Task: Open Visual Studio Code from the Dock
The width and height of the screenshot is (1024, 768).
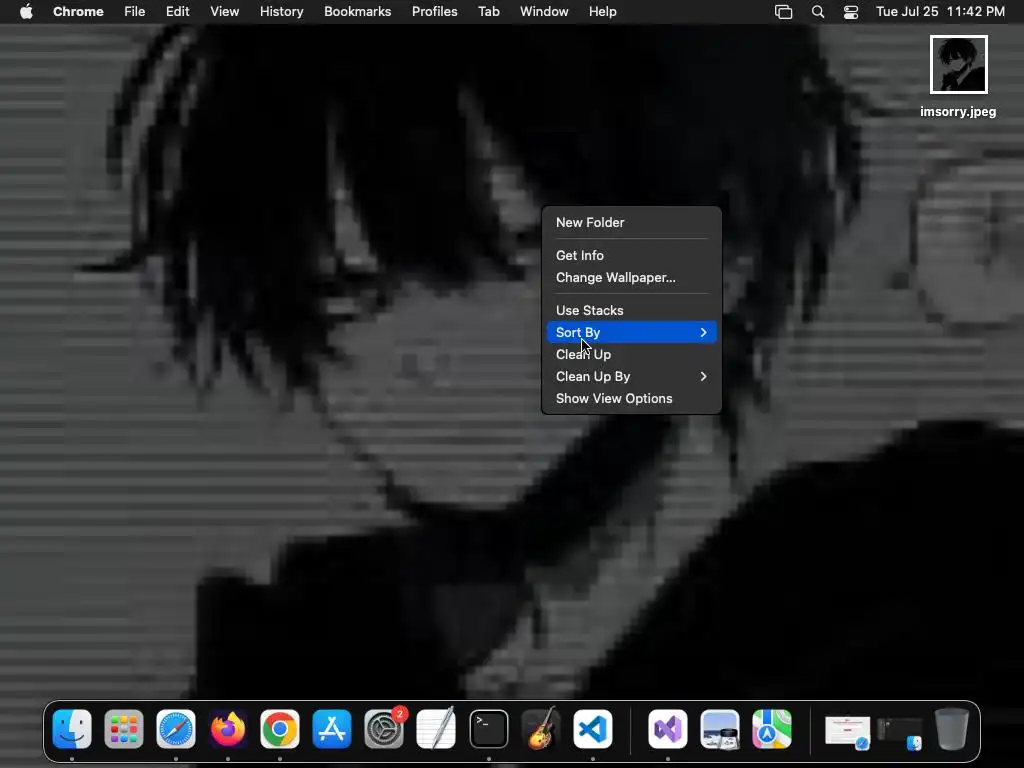Action: coord(593,729)
